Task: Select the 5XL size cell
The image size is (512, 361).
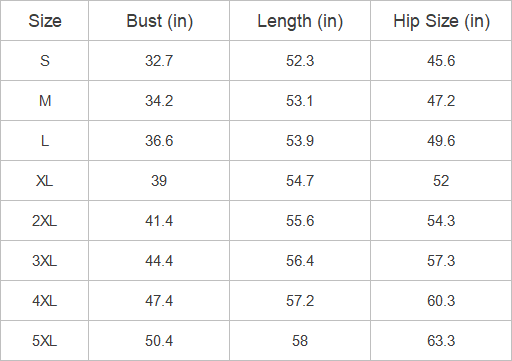Action: tap(44, 341)
